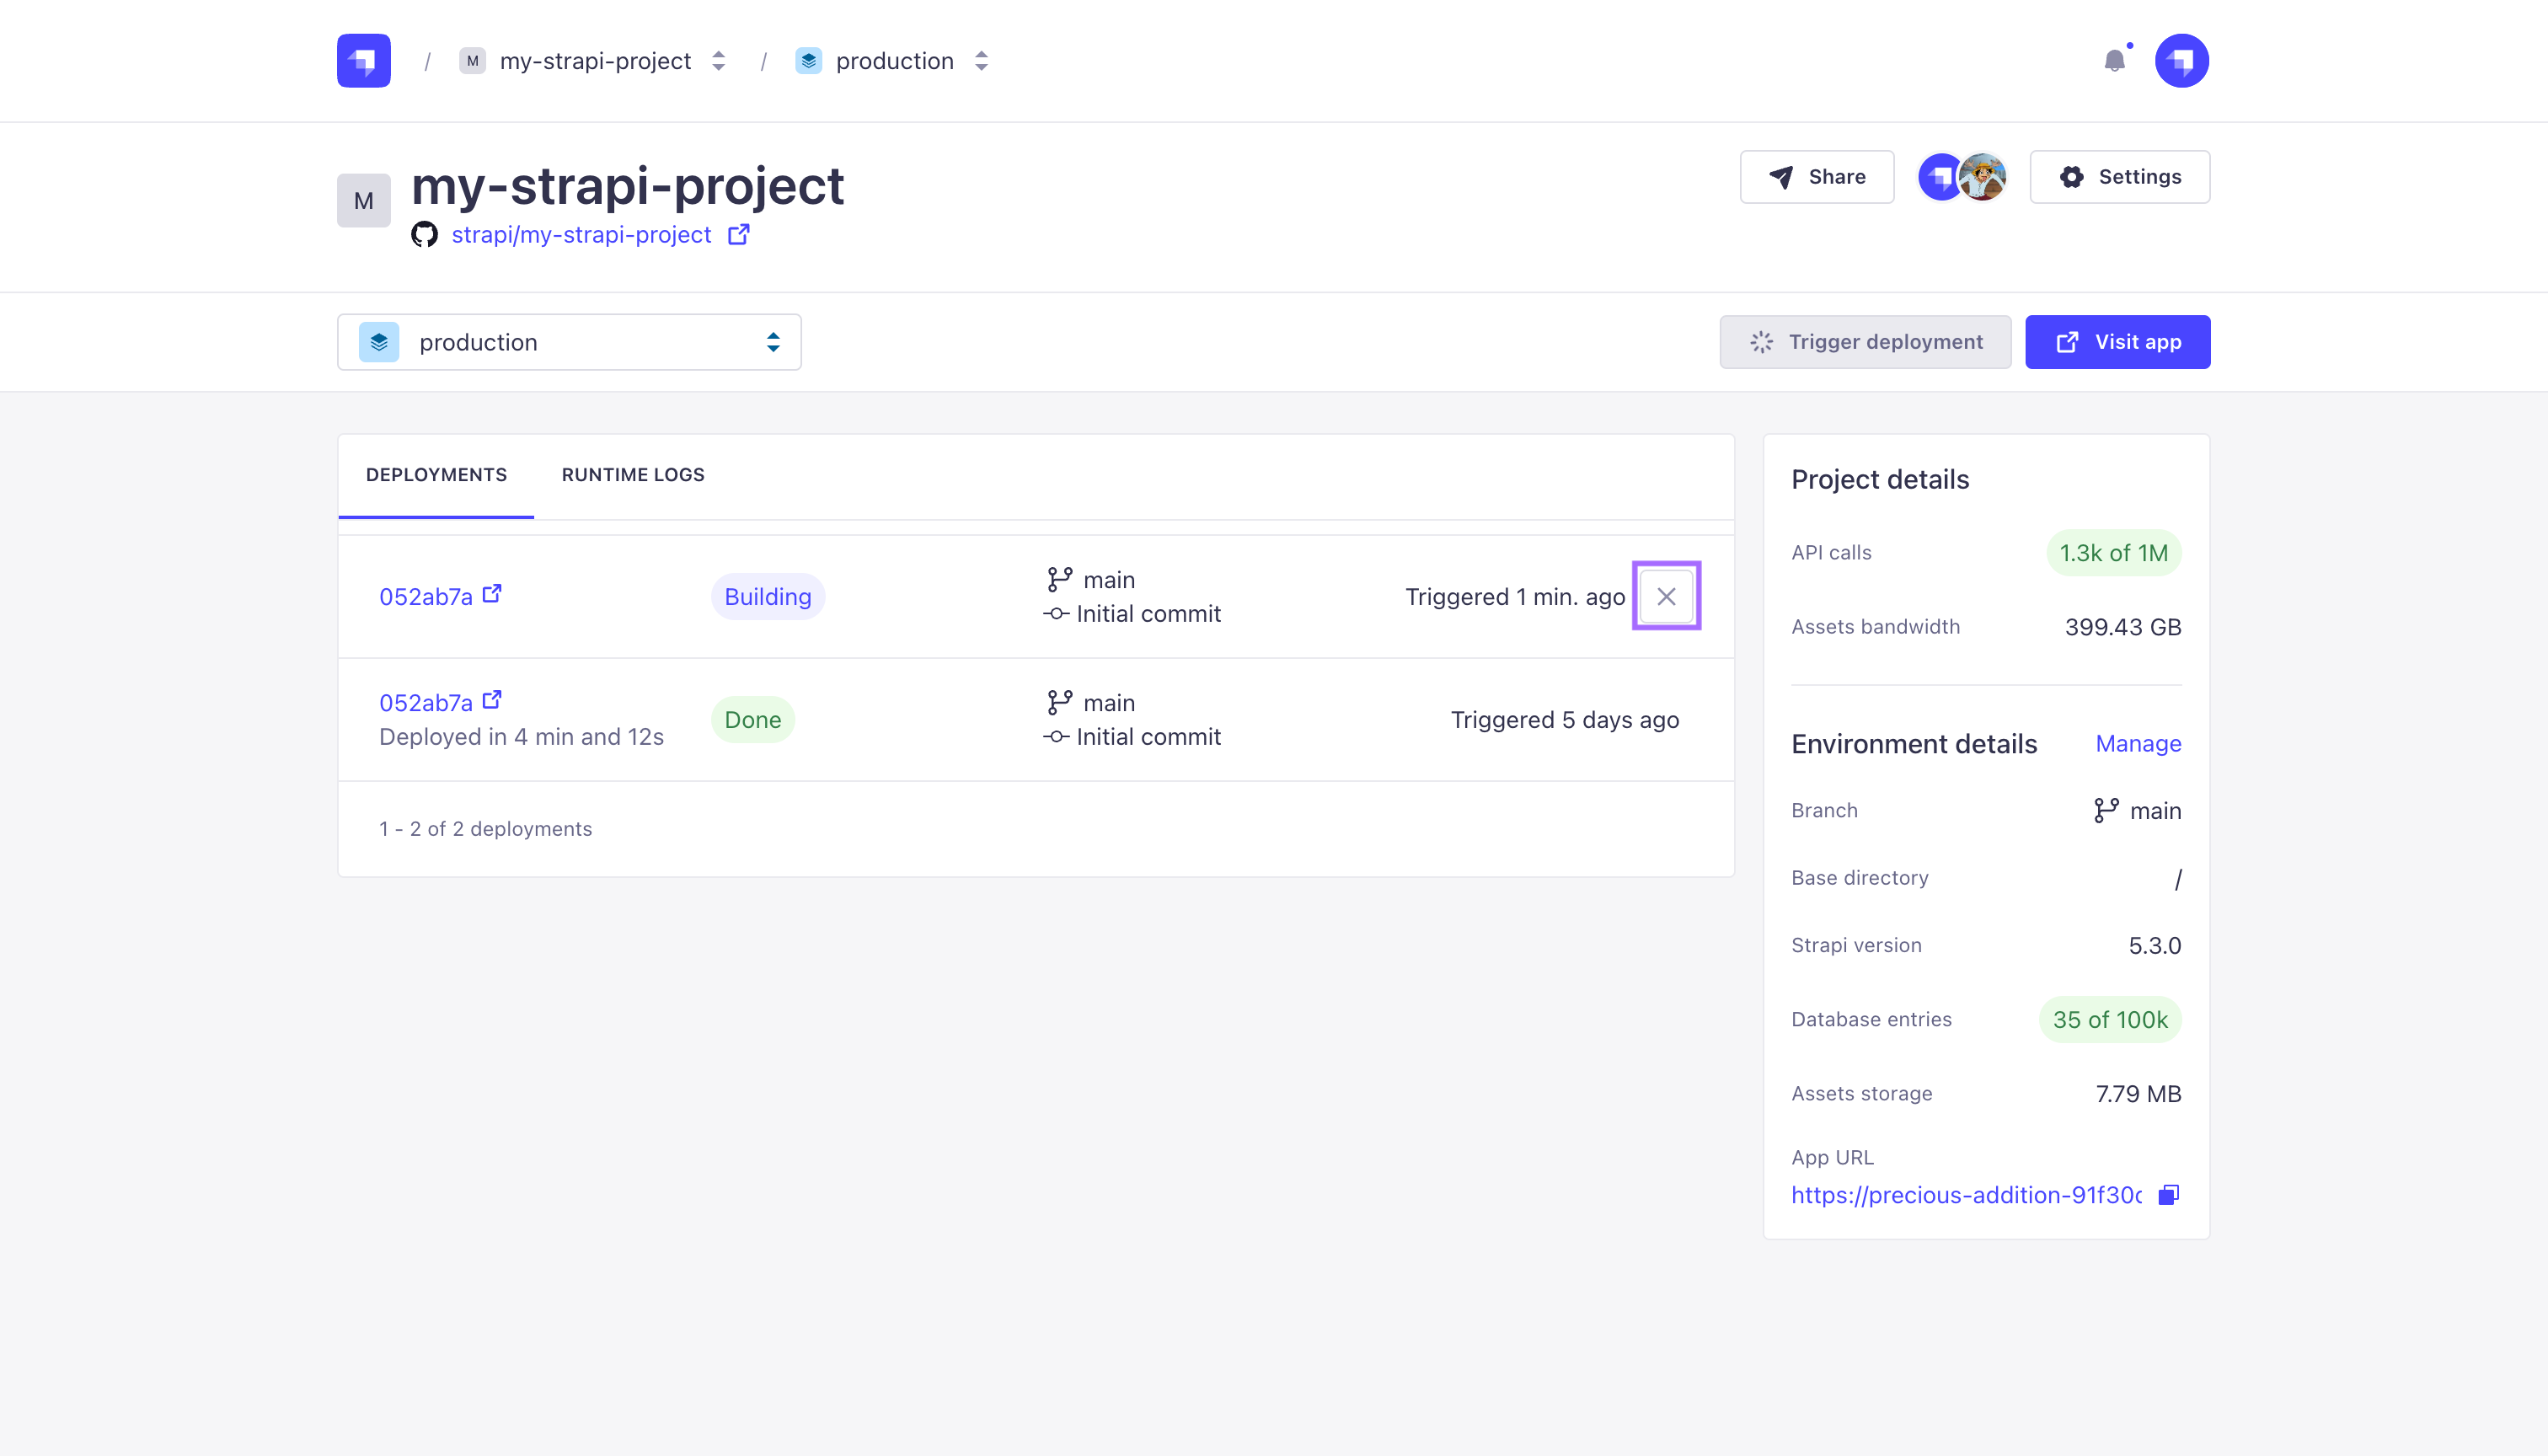Image resolution: width=2548 pixels, height=1456 pixels.
Task: Open the production environment select box
Action: [x=569, y=342]
